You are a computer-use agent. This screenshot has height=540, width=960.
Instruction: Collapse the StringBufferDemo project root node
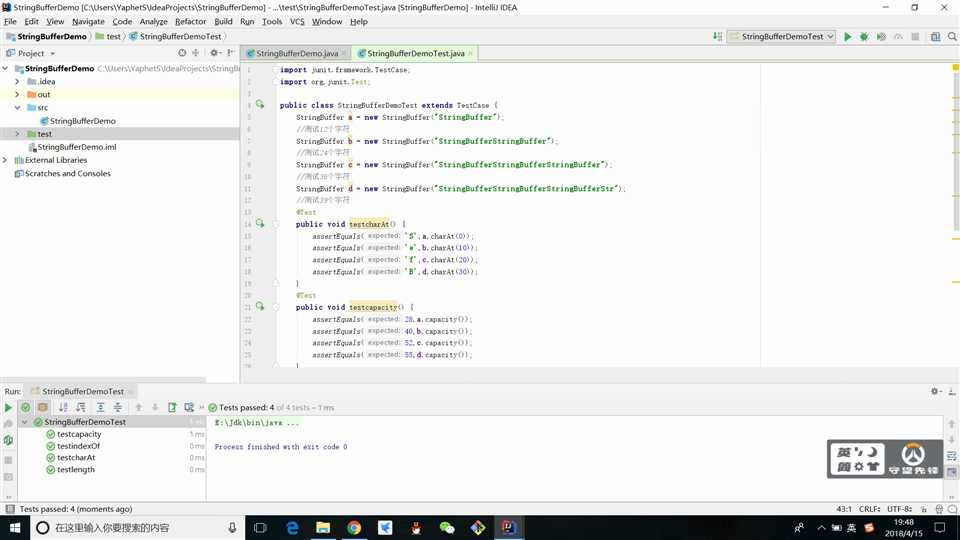[x=6, y=68]
